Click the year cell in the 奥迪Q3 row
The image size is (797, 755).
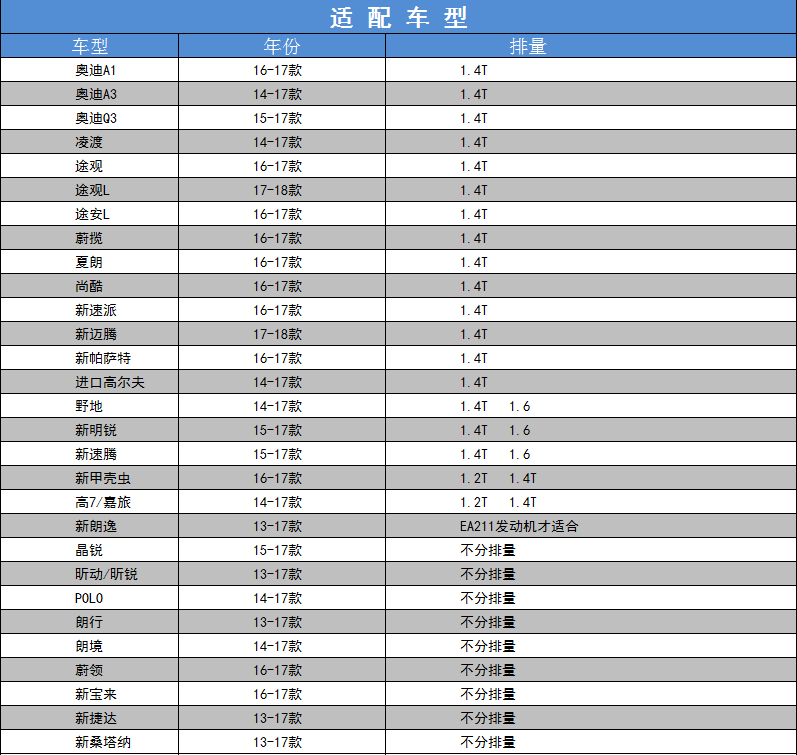pyautogui.click(x=282, y=118)
